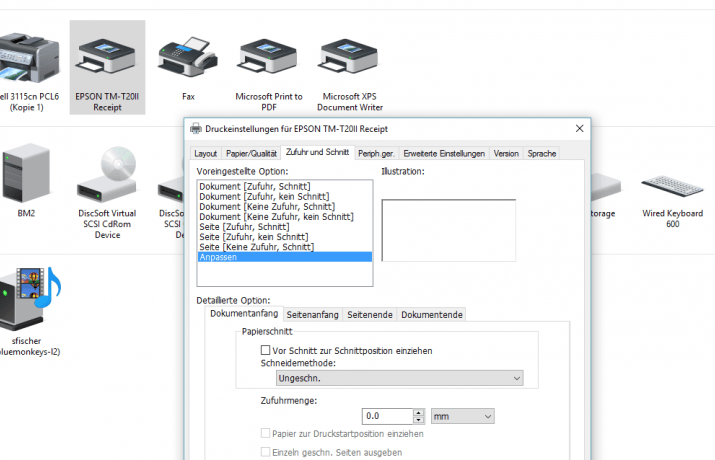Decrease Zufuhrmenge value with down arrow

(x=419, y=419)
